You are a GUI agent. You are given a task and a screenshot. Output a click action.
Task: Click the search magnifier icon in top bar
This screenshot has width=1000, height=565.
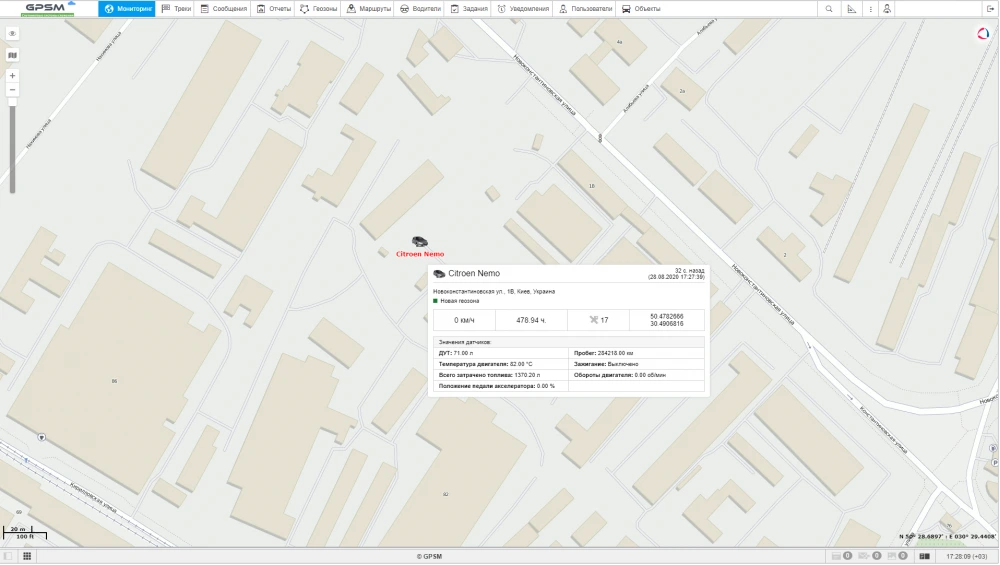(x=829, y=8)
